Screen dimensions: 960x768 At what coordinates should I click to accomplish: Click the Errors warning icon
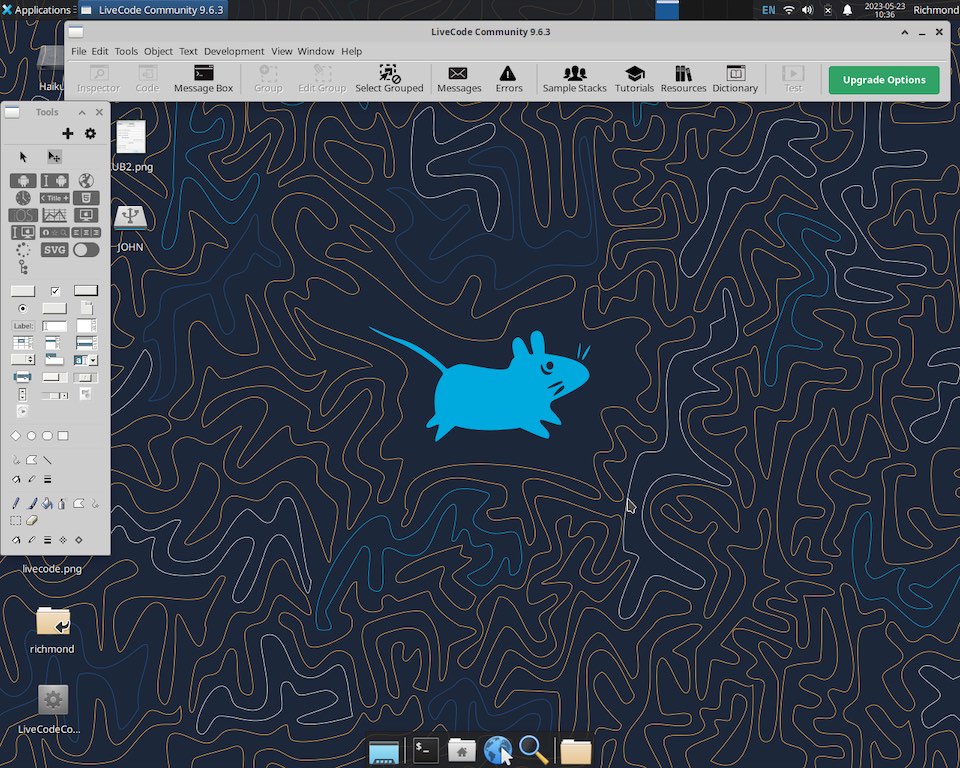tap(508, 79)
